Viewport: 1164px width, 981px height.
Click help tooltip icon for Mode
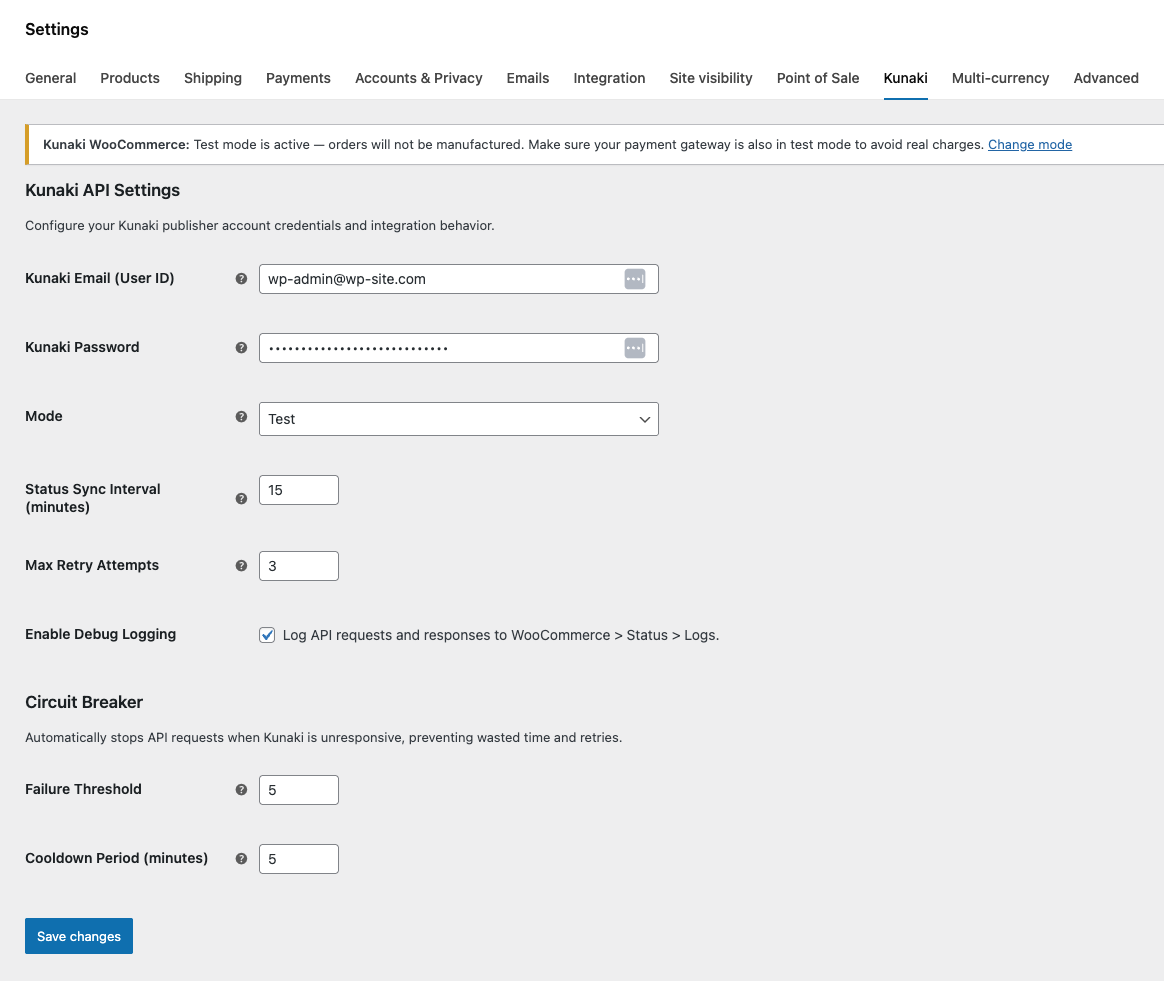tap(241, 417)
